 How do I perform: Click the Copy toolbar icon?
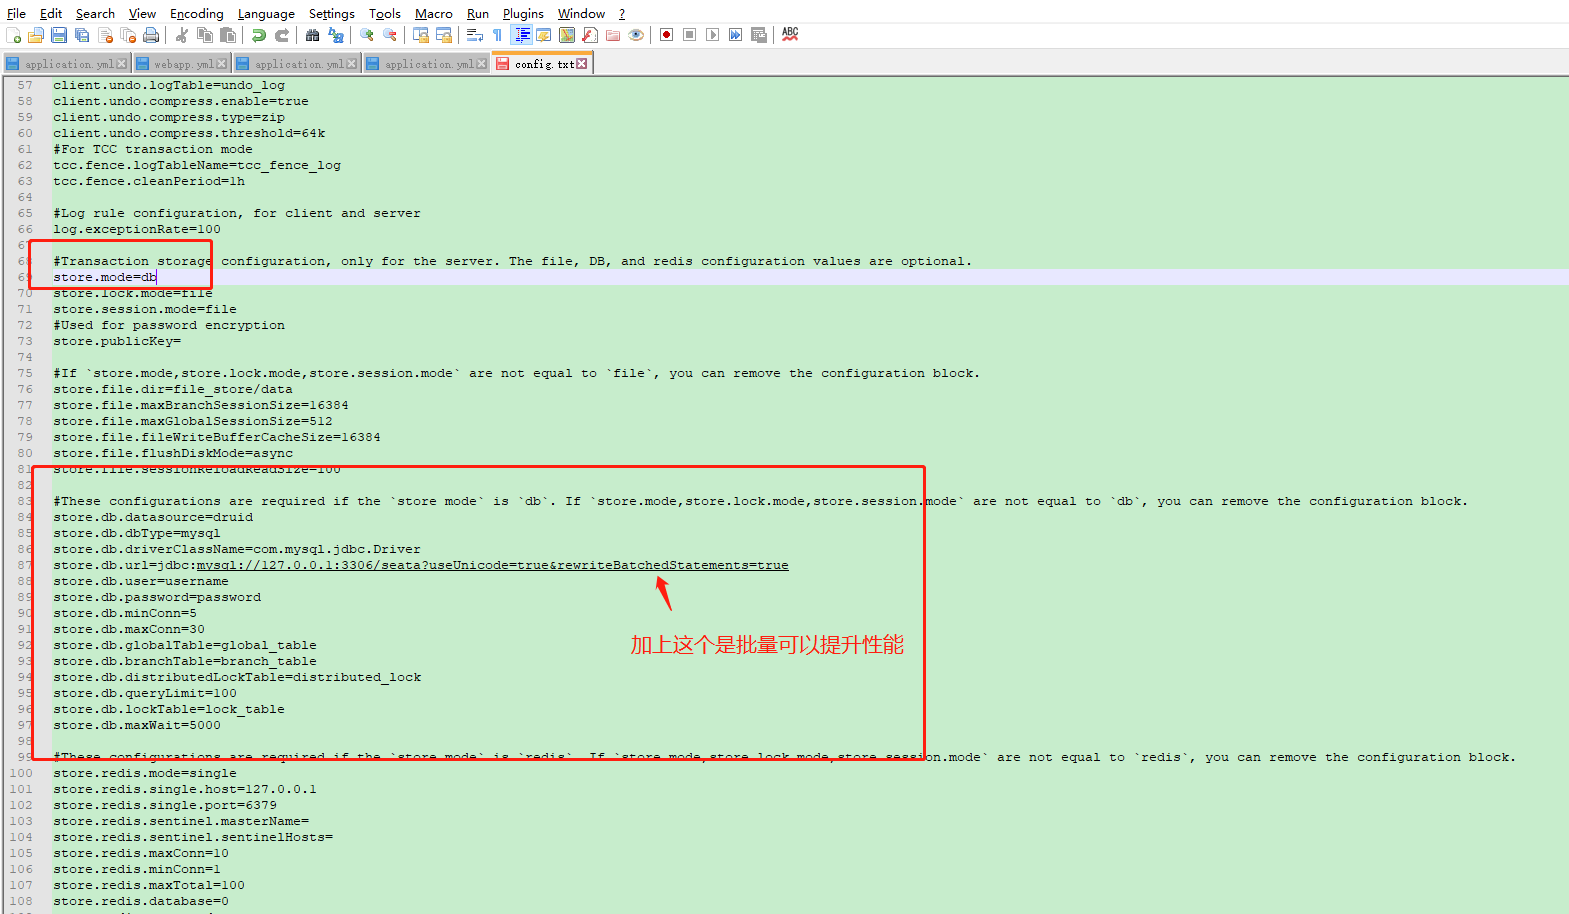click(205, 35)
